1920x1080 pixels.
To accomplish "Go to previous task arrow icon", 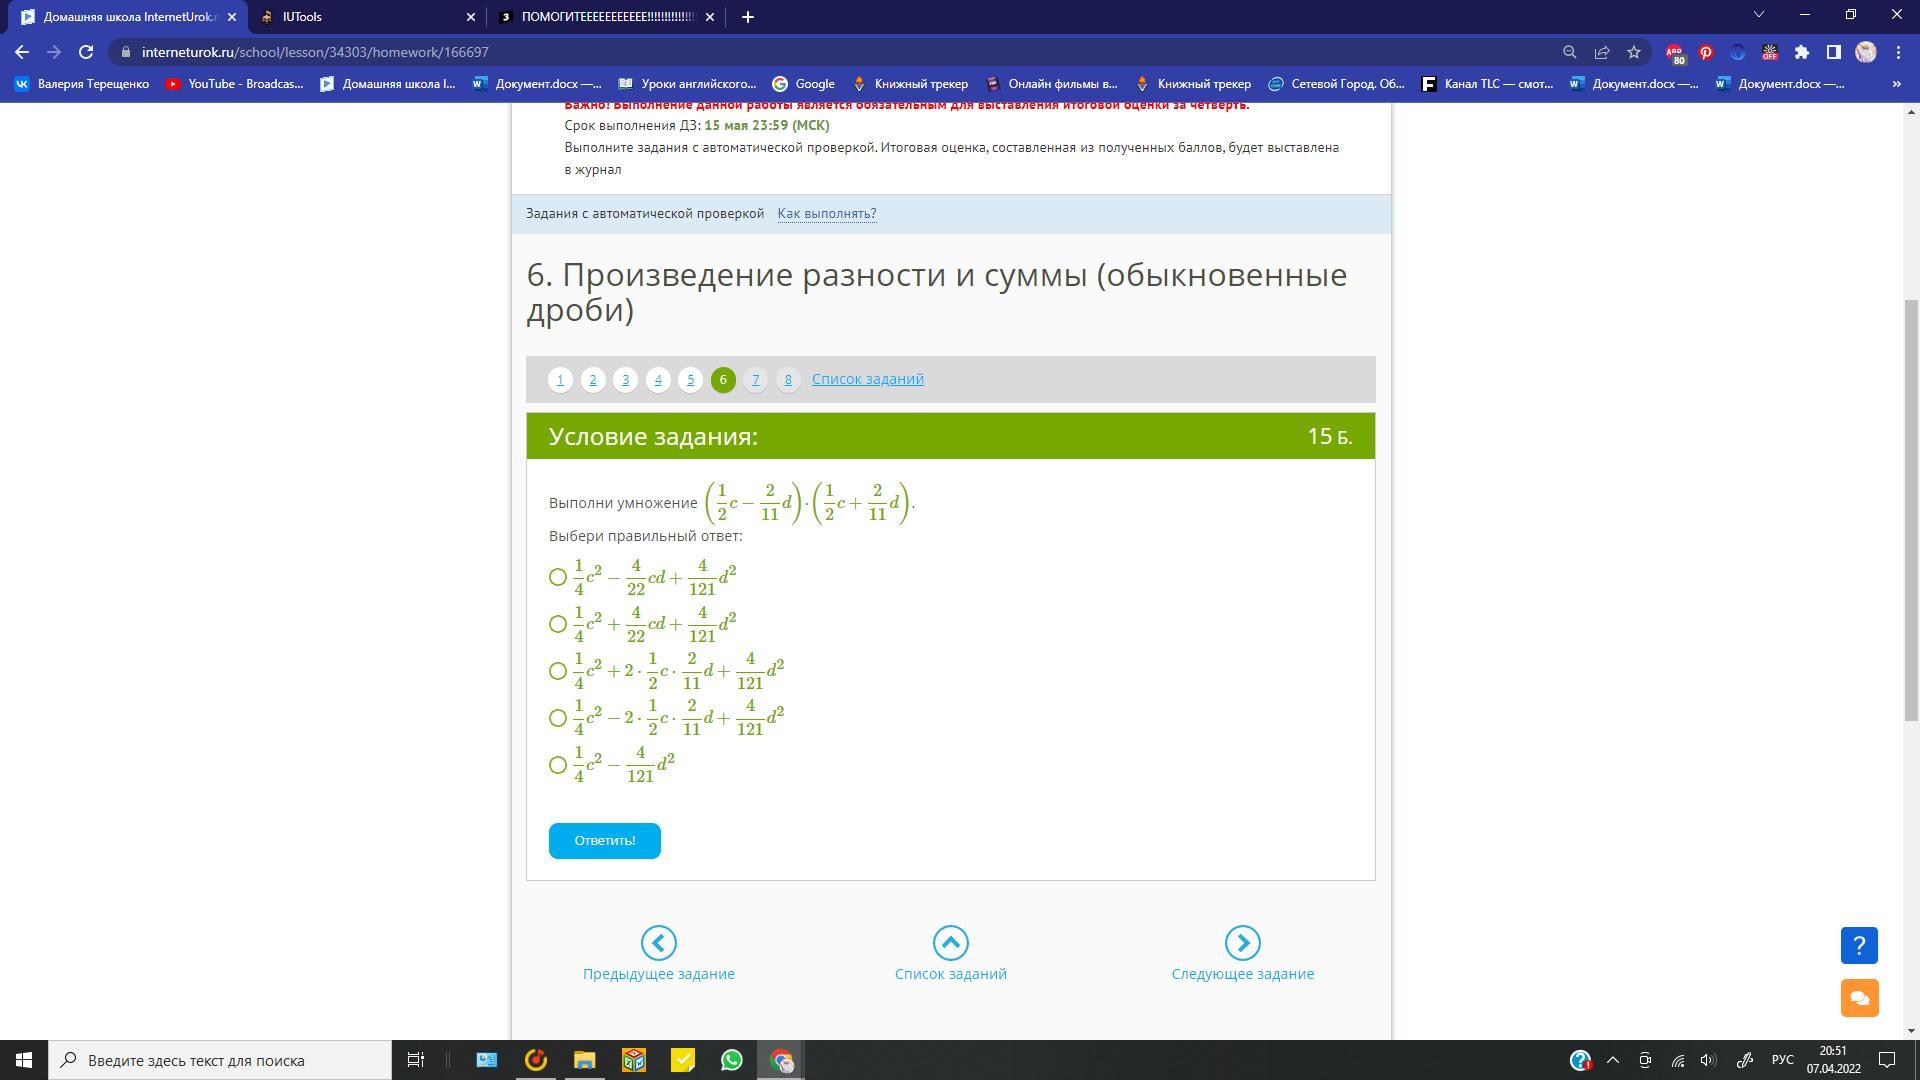I will click(x=658, y=942).
